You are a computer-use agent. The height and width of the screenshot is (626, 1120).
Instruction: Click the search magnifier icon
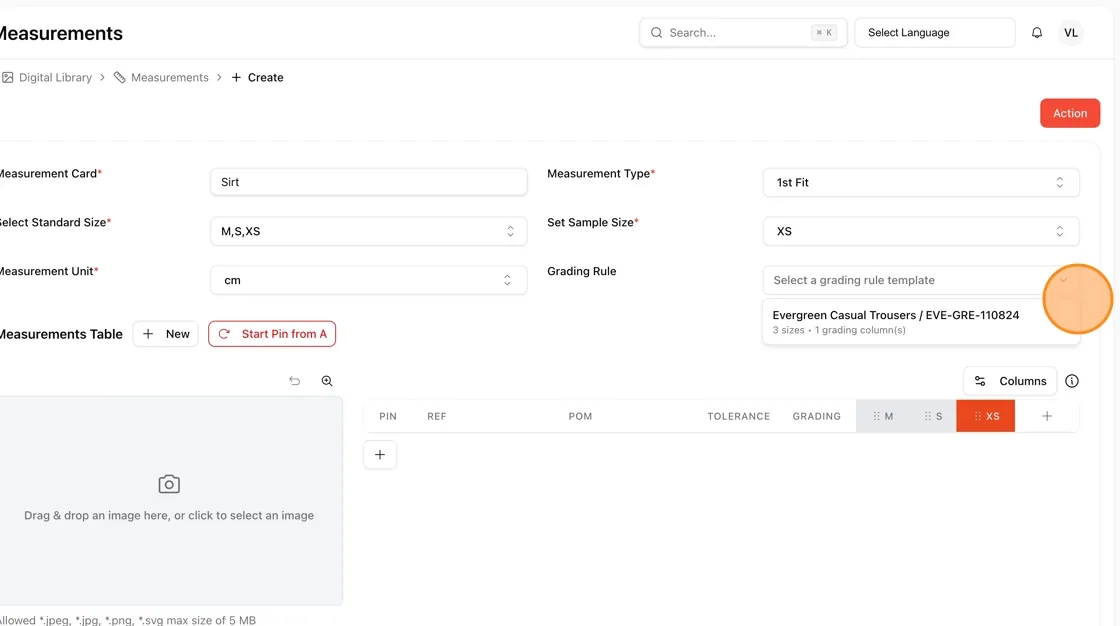click(x=656, y=33)
